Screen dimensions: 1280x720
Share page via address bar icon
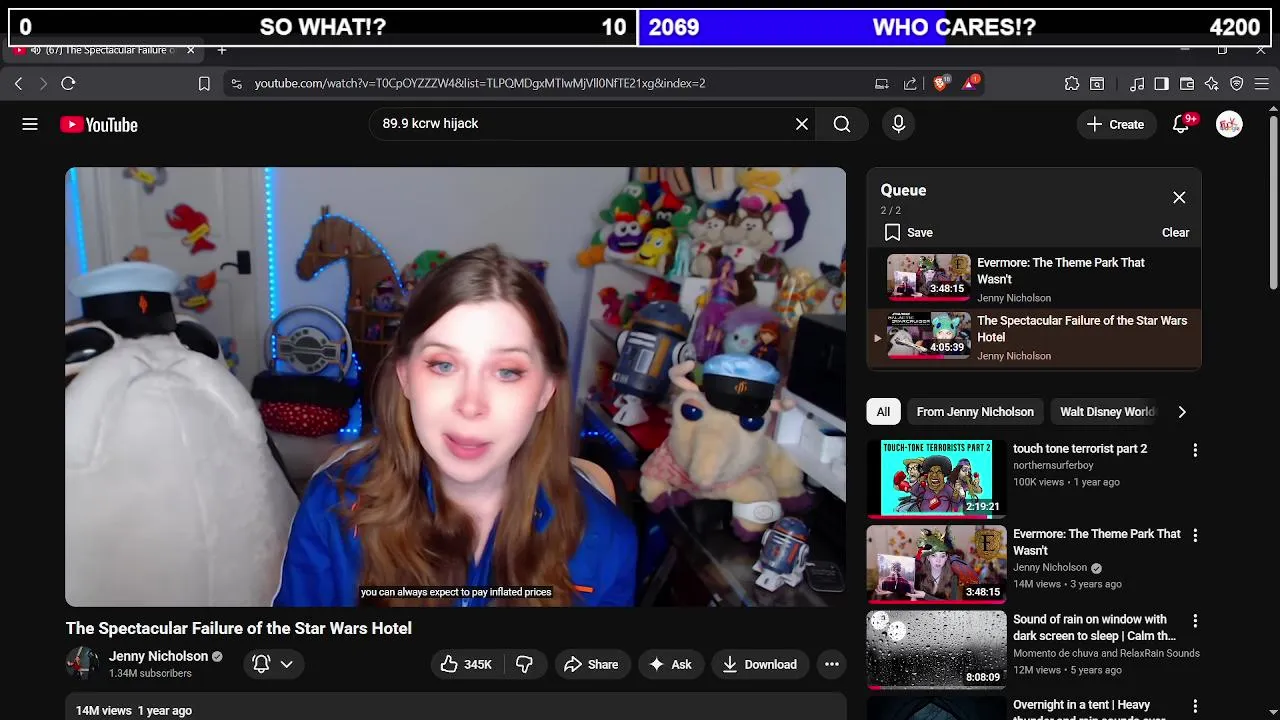click(911, 83)
